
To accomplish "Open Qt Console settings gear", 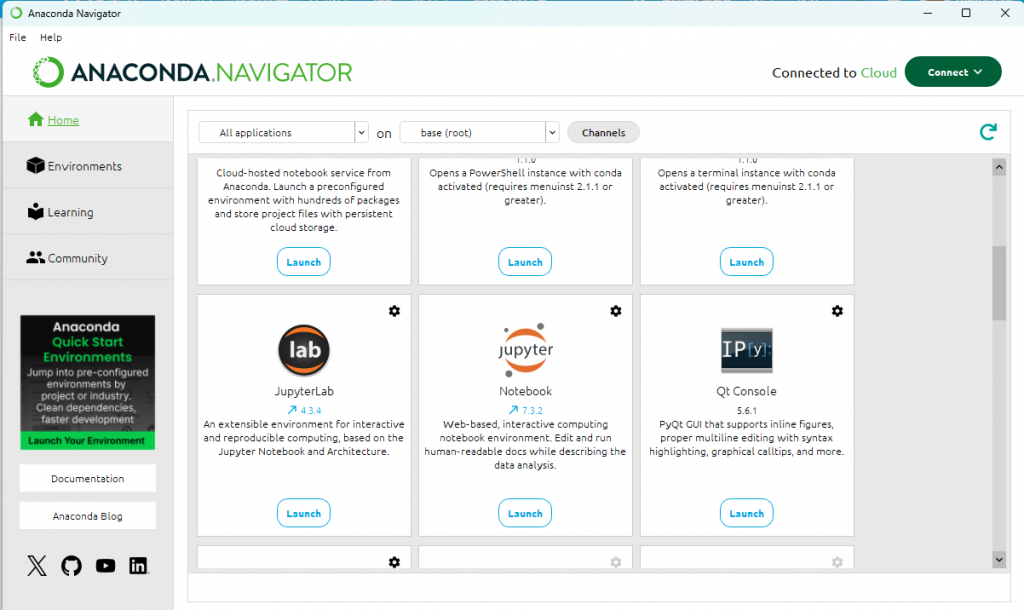I will tap(837, 311).
